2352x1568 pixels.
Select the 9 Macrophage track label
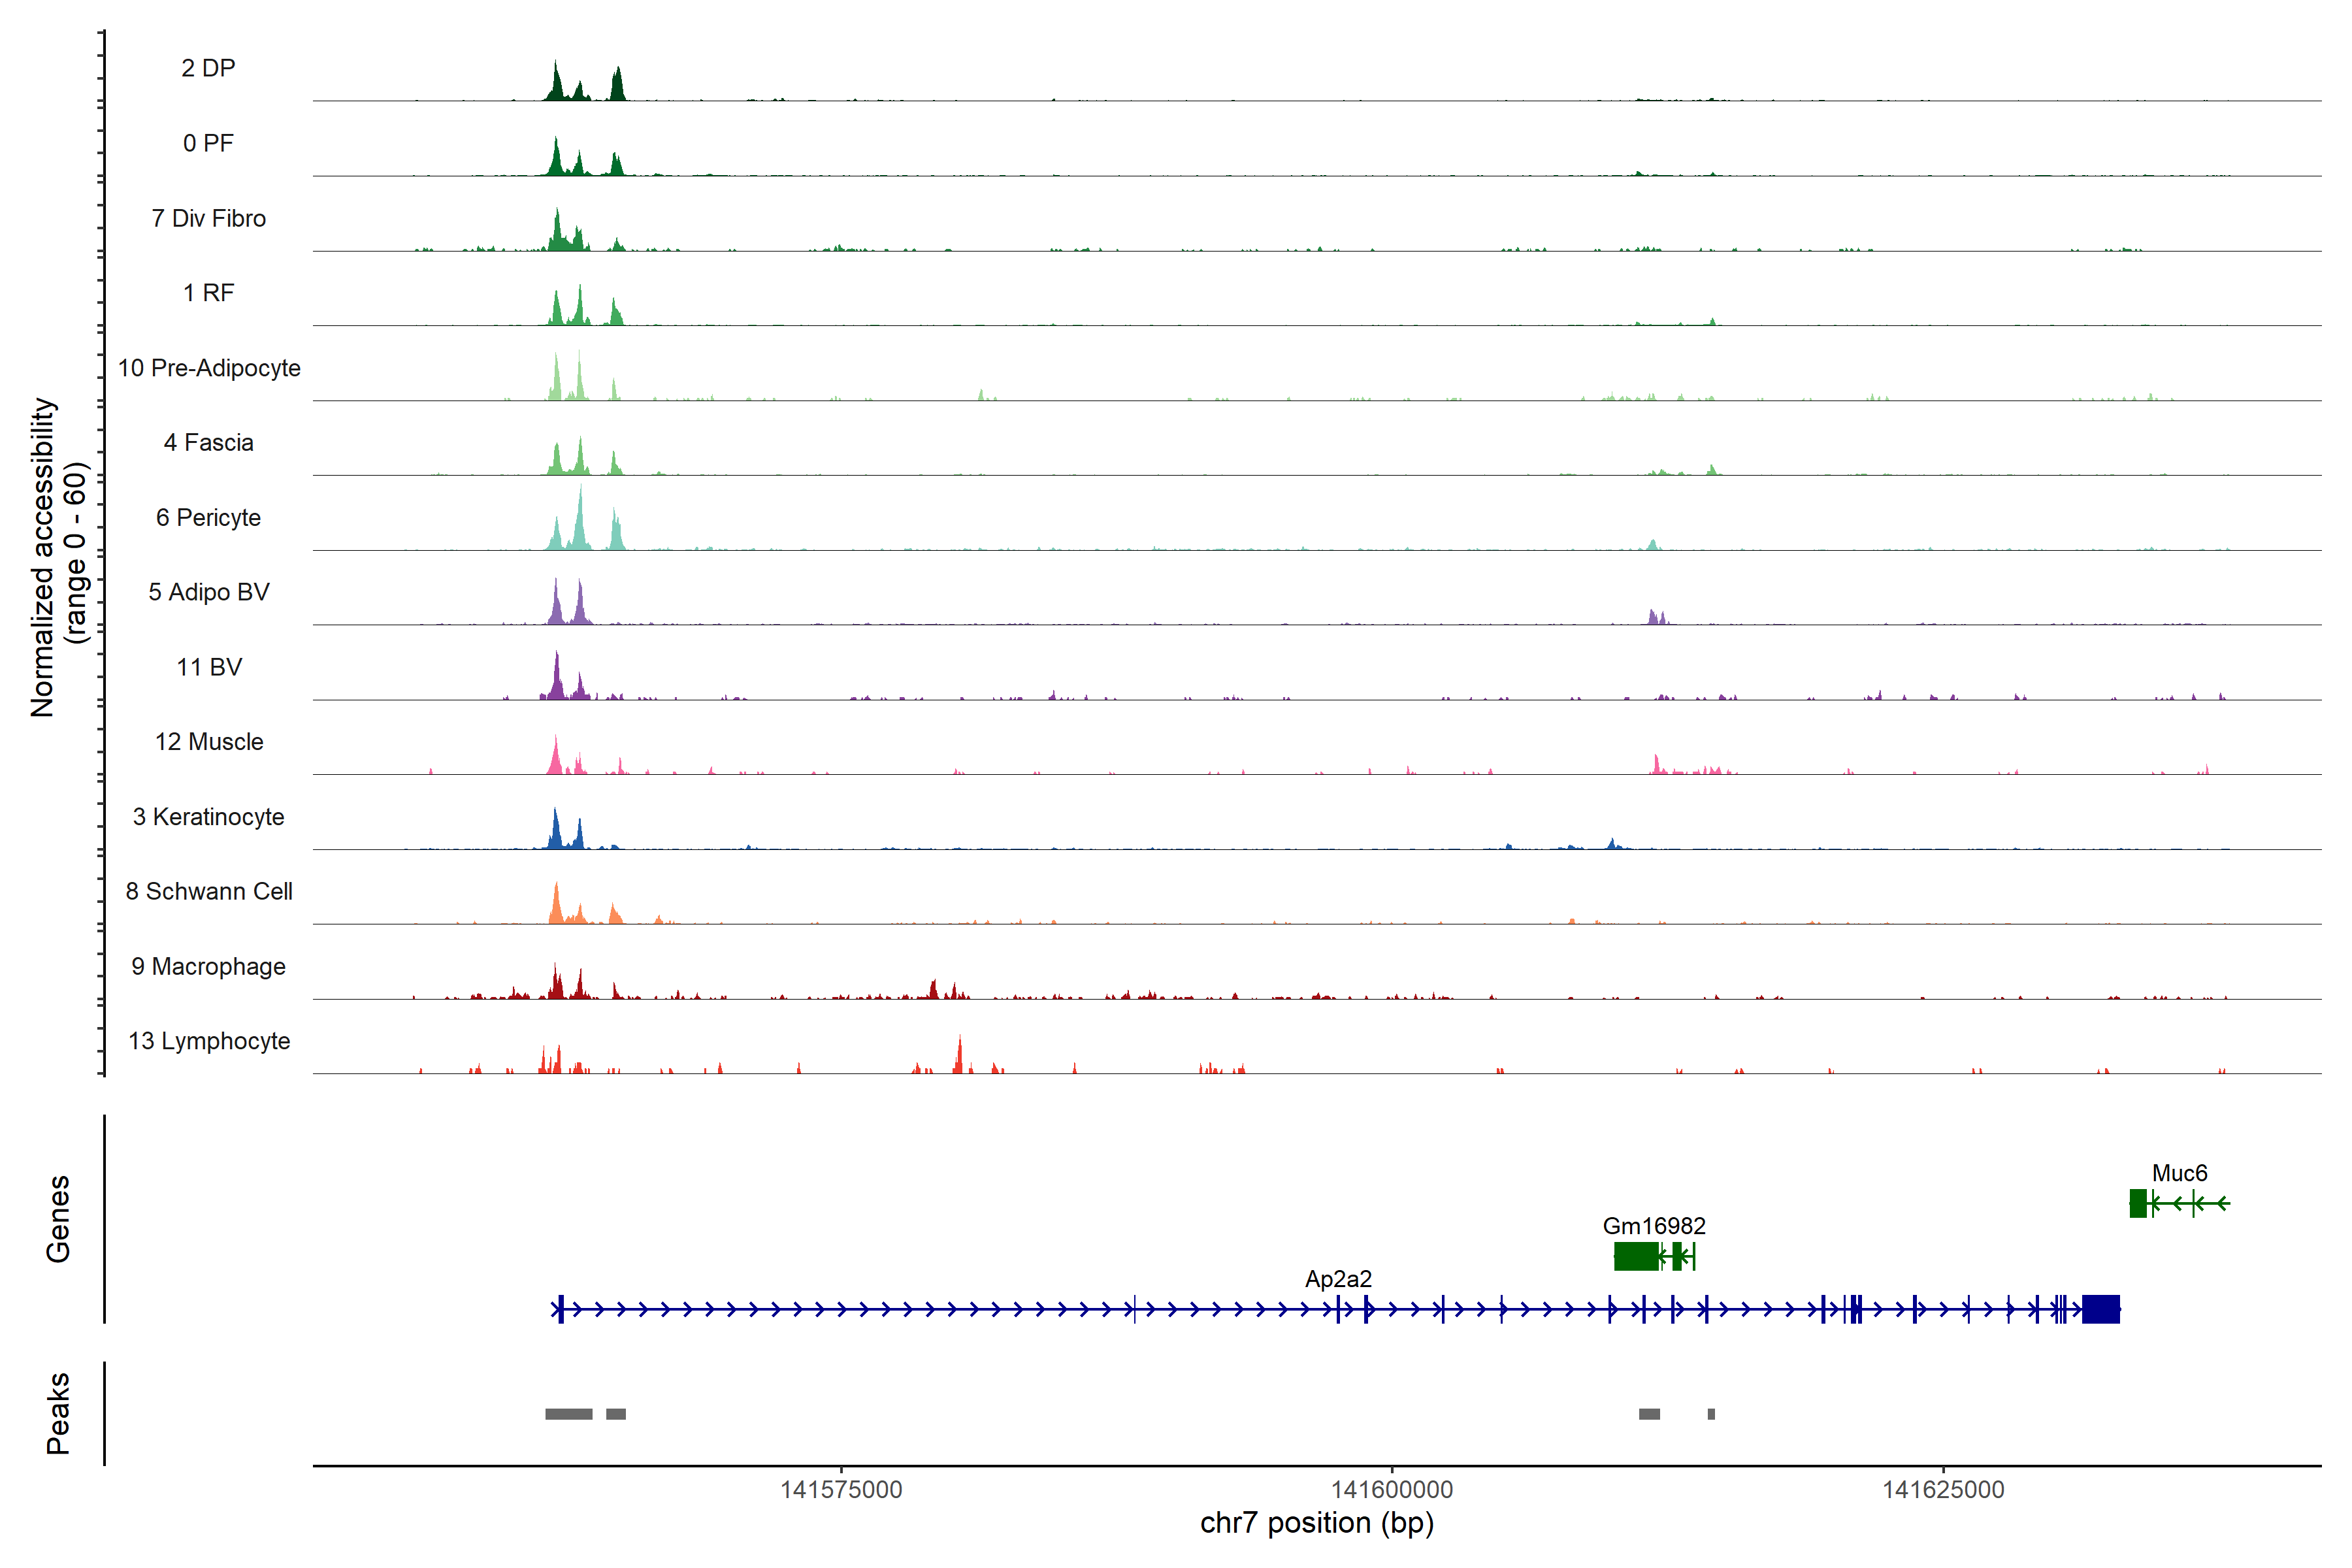click(208, 966)
